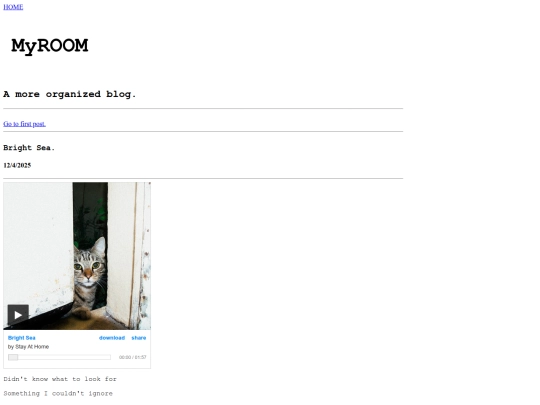Screen dimensions: 540x405
Task: Seek along the audio progress bar
Action: pyautogui.click(x=59, y=357)
